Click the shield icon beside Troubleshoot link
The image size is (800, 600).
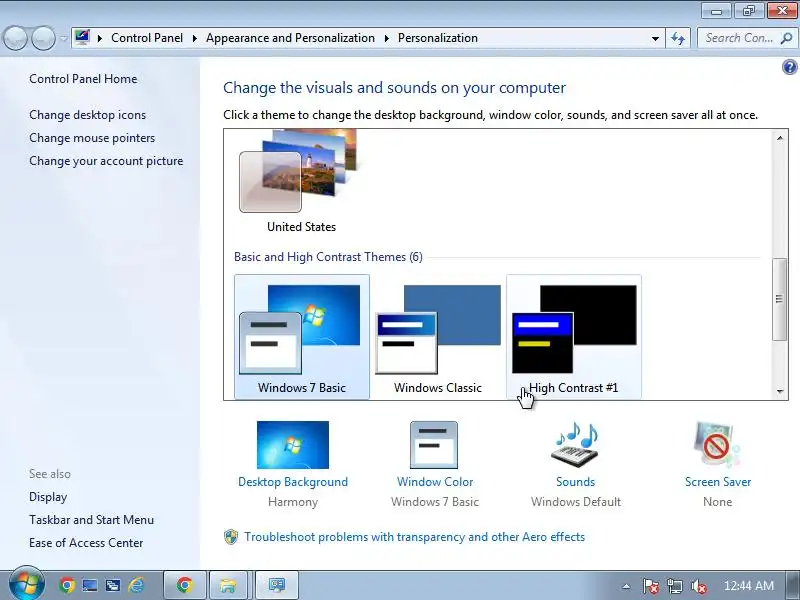tap(231, 537)
